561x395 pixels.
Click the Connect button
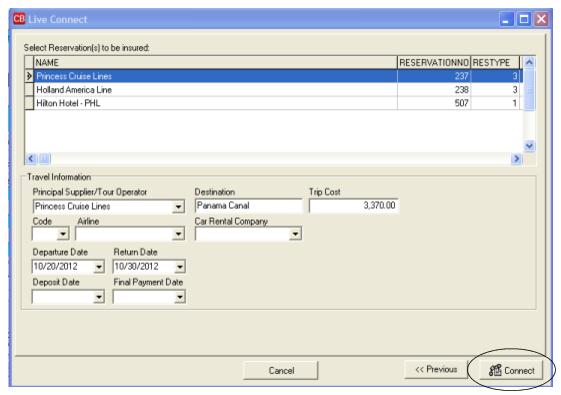point(511,370)
